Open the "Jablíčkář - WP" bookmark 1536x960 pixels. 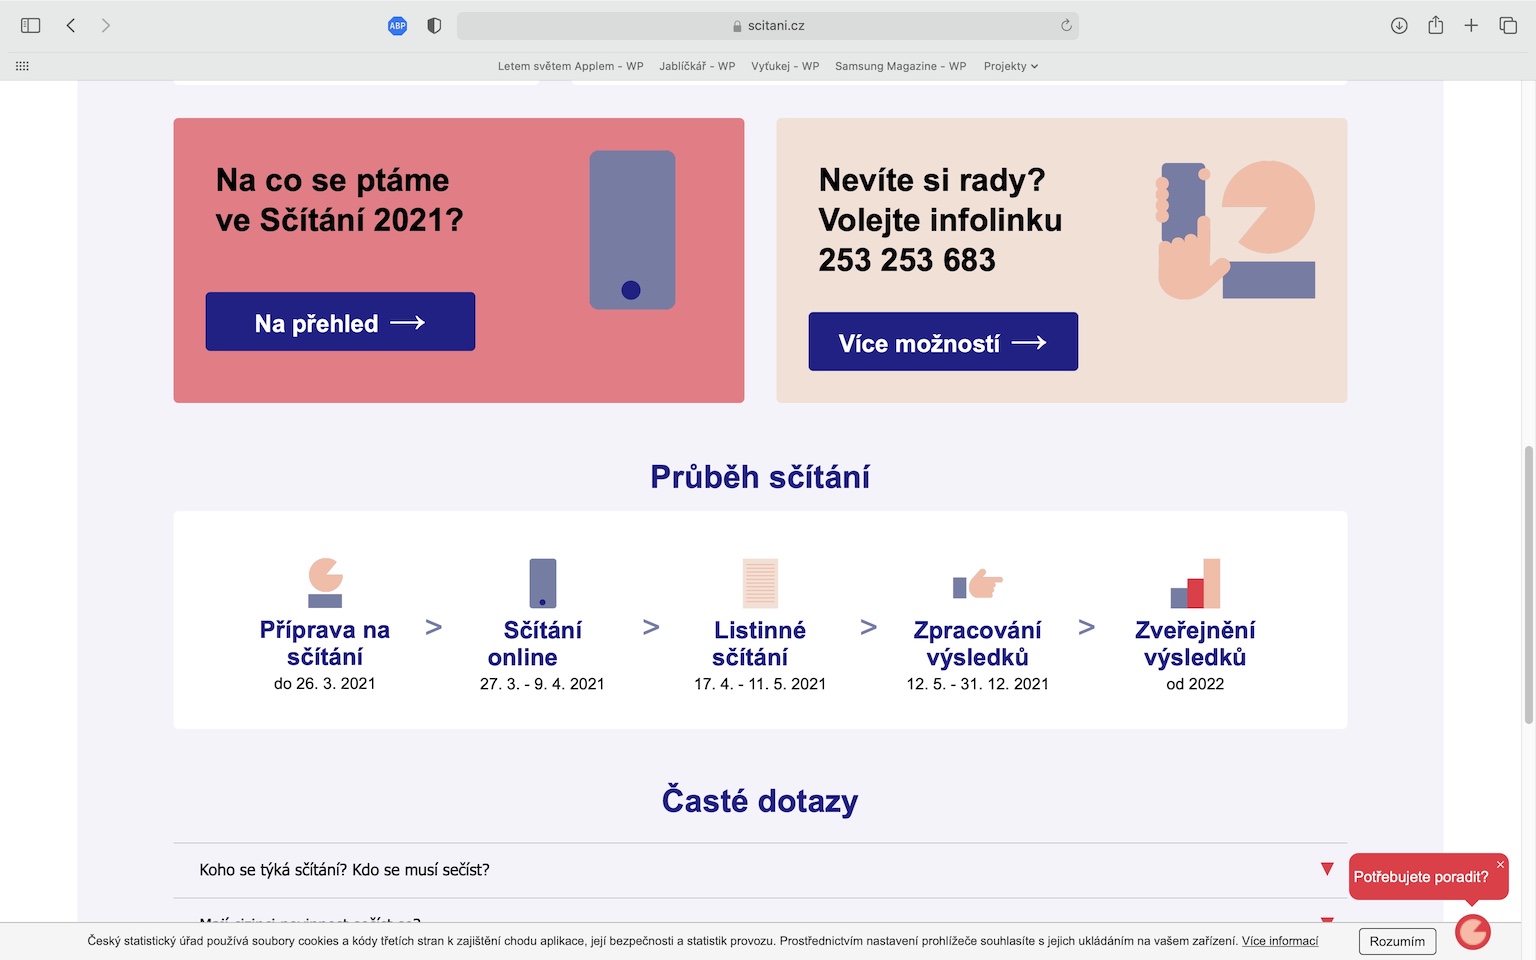697,66
